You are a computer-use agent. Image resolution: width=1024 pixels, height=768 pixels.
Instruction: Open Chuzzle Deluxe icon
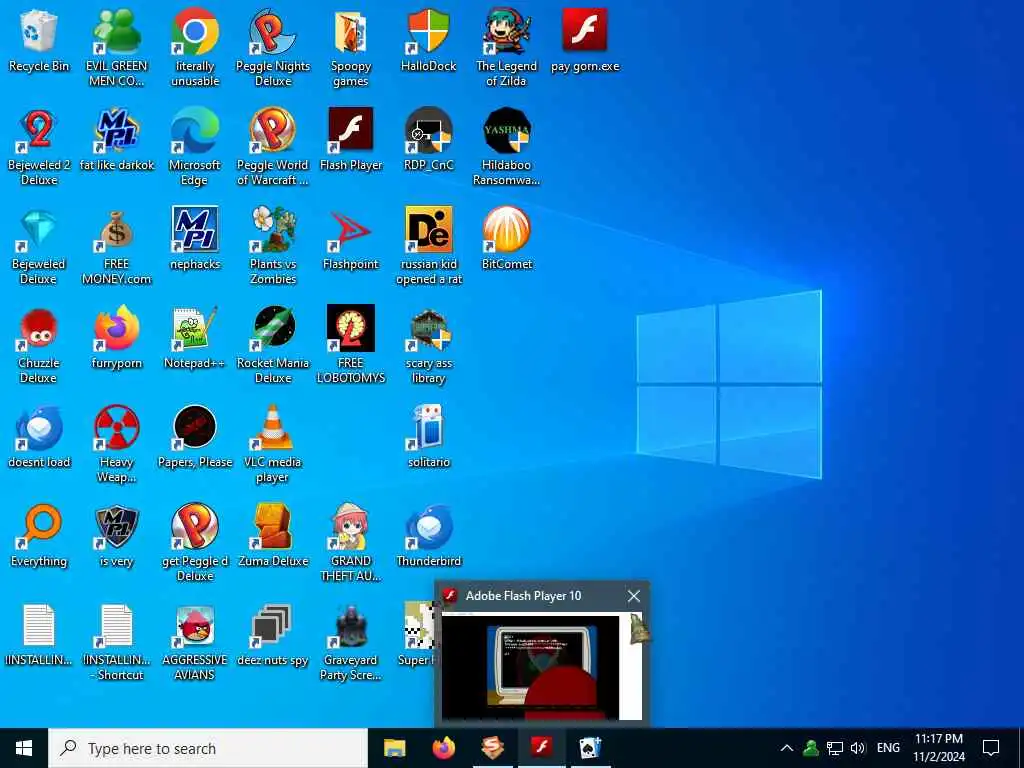[x=39, y=345]
